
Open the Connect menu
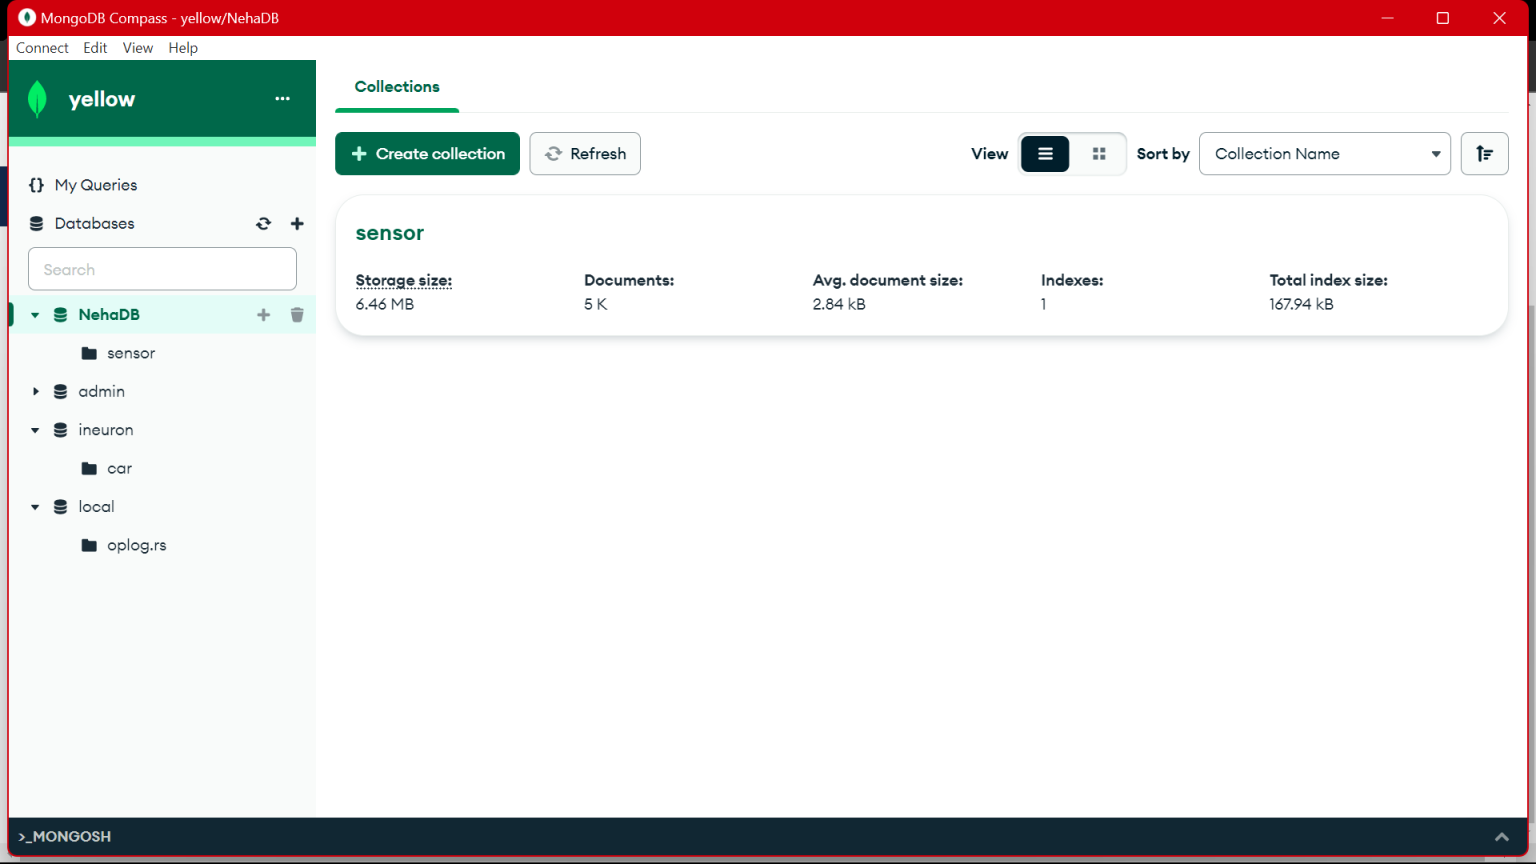point(42,47)
